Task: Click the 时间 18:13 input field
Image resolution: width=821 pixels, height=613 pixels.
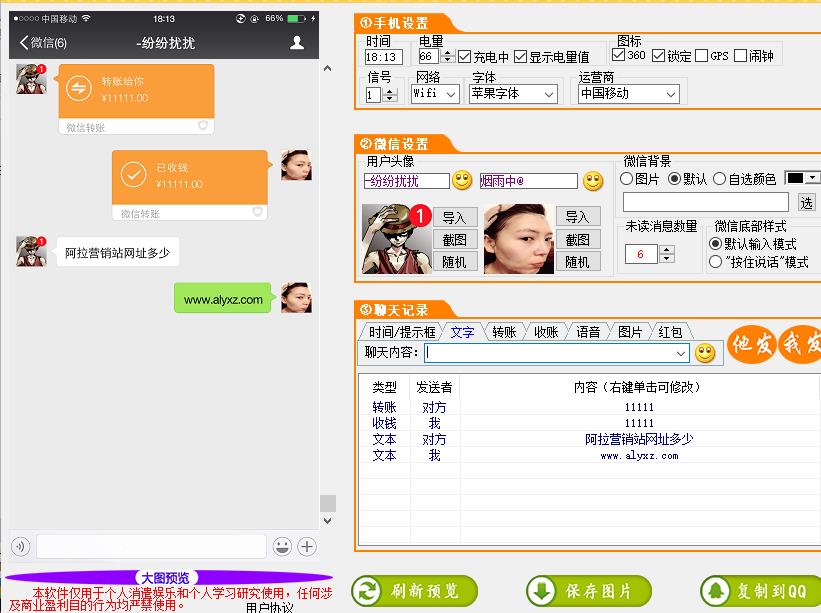Action: pos(383,57)
